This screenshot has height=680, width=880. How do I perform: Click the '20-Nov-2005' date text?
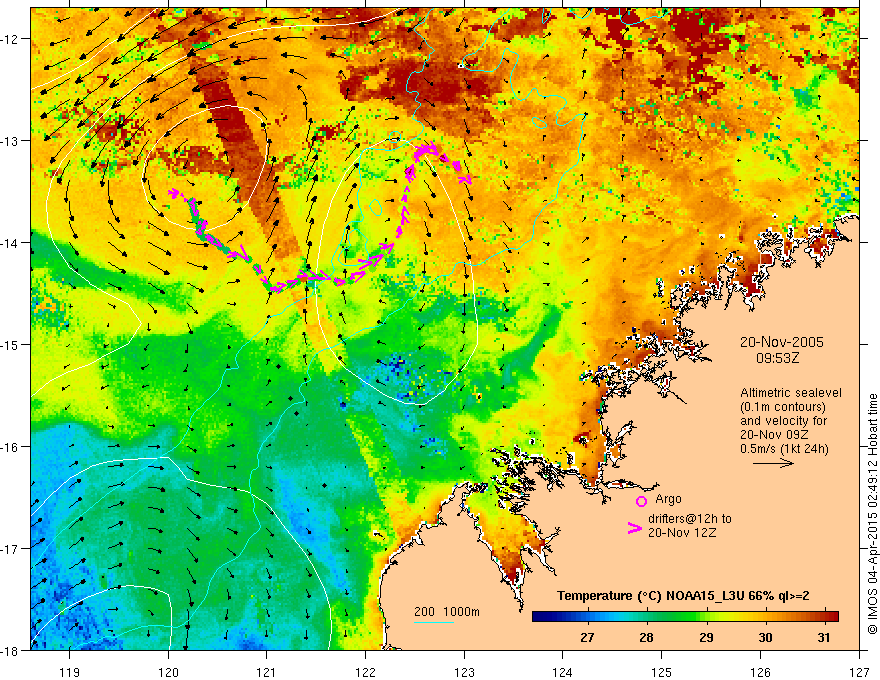pos(782,342)
